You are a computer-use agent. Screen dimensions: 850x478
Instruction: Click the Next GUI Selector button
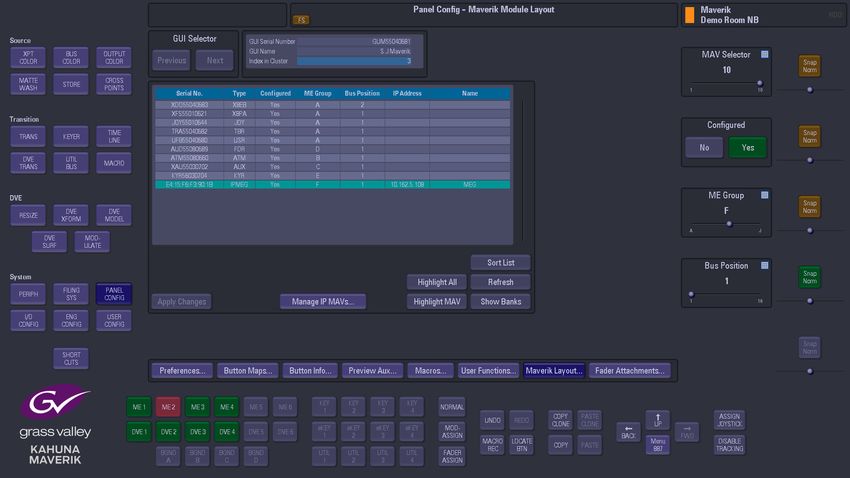coord(215,61)
